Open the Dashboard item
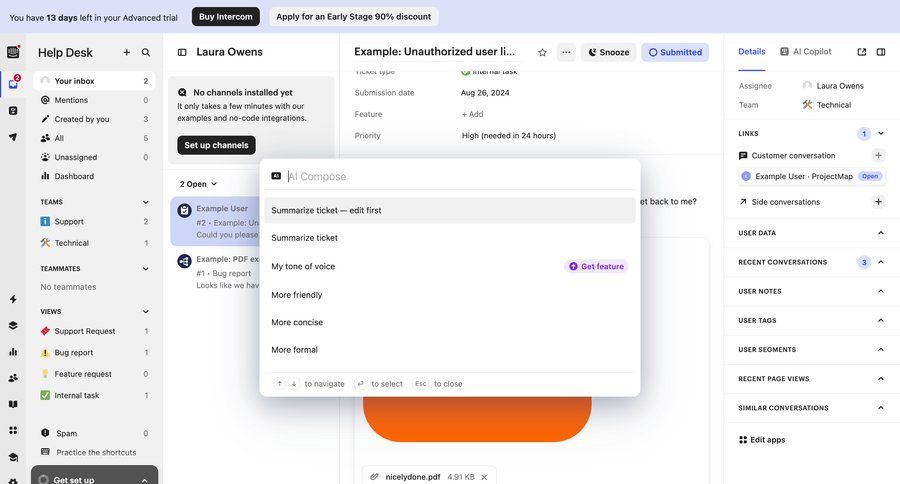This screenshot has height=484, width=900. 94,176
